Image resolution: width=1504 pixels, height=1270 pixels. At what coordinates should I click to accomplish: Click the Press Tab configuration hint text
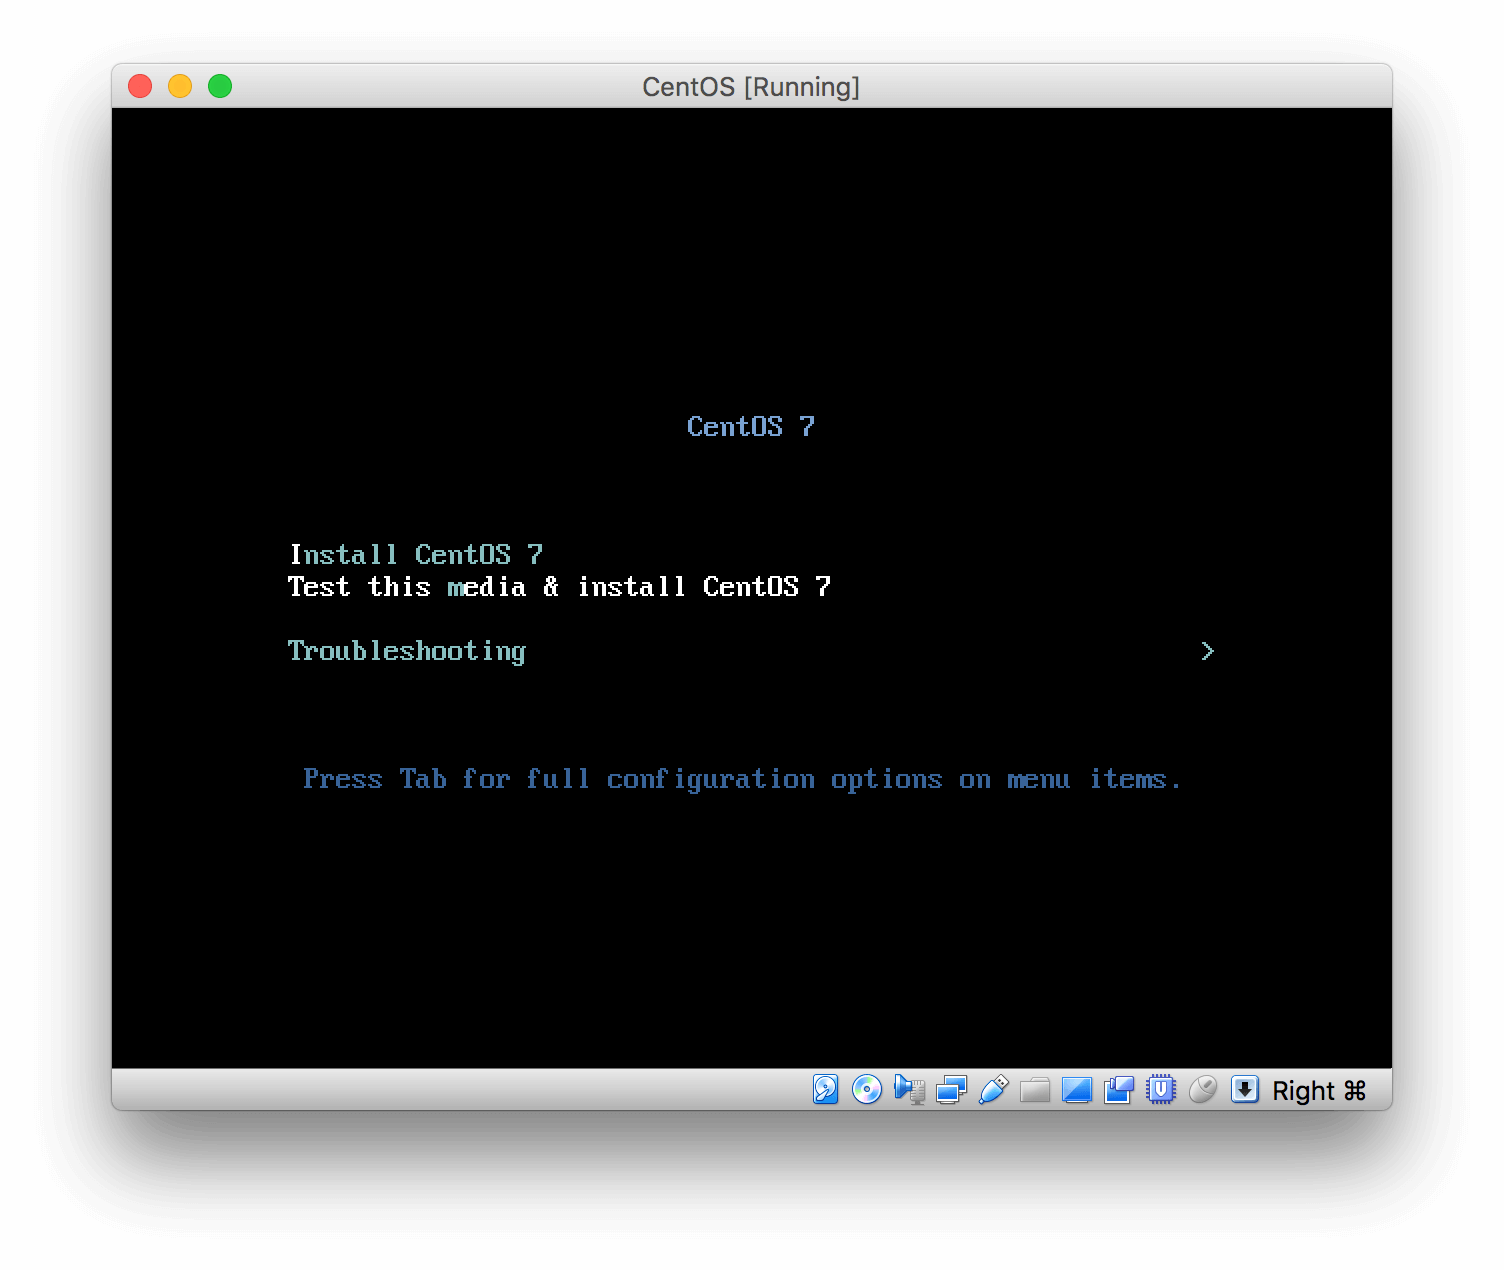[742, 779]
